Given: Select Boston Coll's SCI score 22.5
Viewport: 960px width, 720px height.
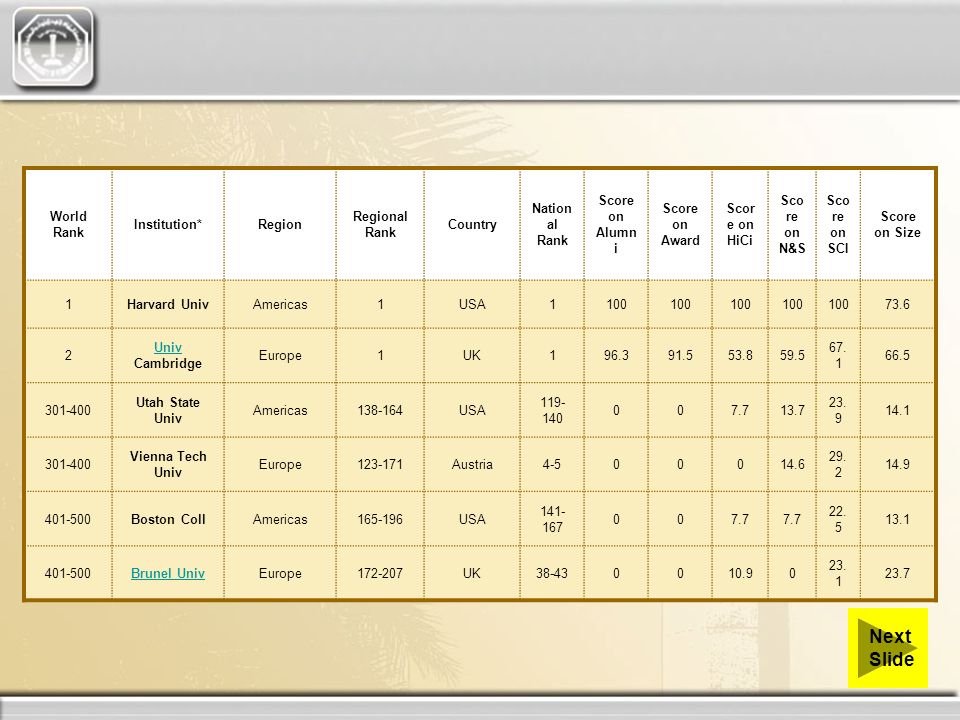Looking at the screenshot, I should pos(838,519).
